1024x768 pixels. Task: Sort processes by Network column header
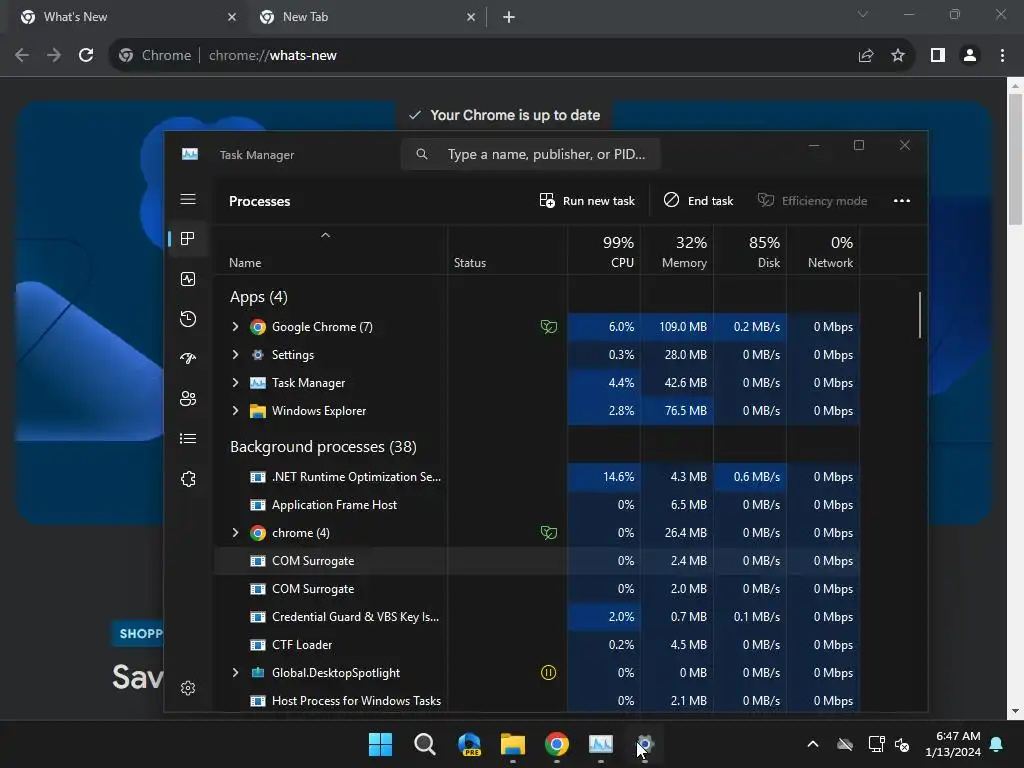[x=824, y=251]
